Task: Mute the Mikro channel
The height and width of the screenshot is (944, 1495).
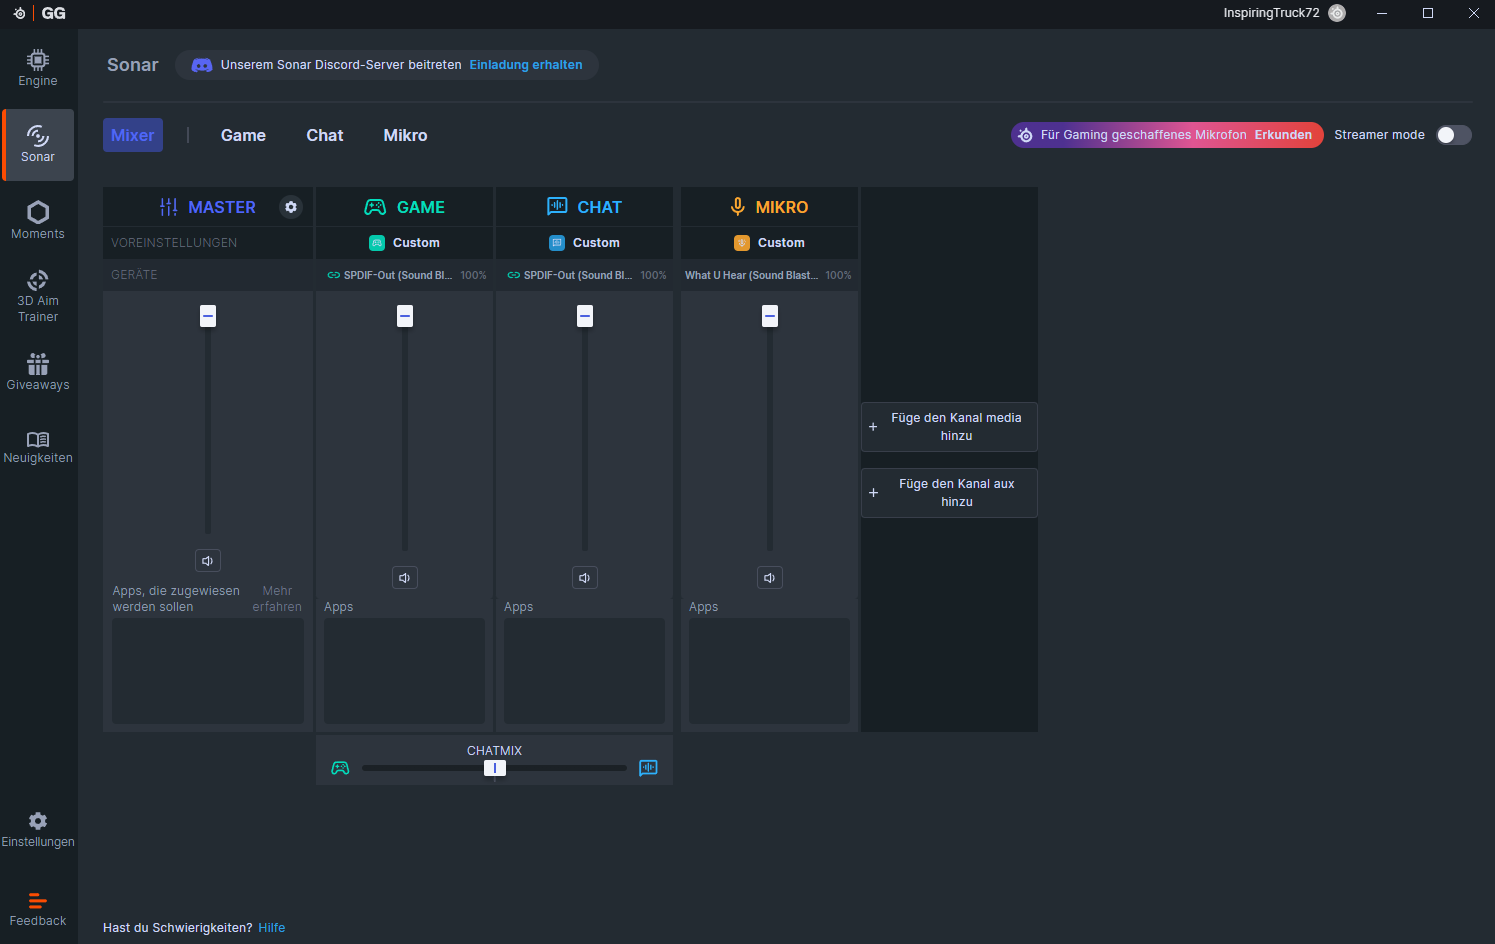Action: [x=769, y=578]
